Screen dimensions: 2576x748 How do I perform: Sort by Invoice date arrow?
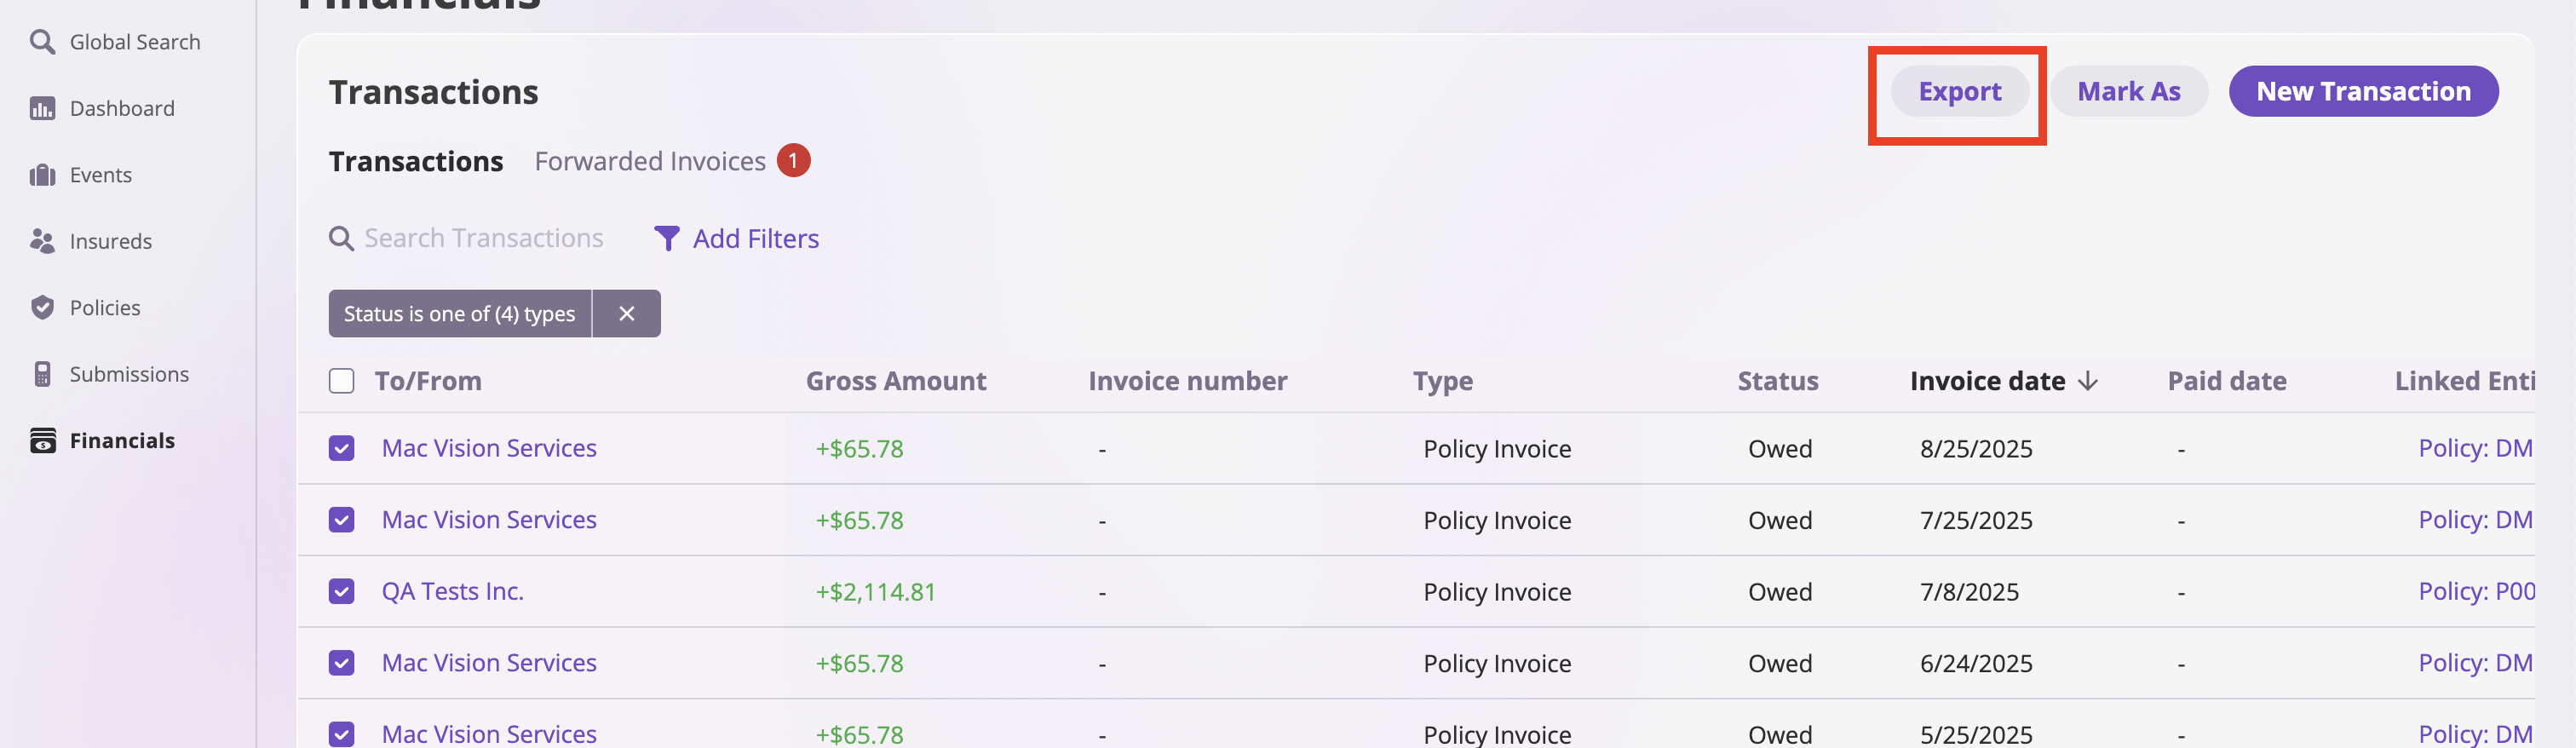[x=2087, y=381]
